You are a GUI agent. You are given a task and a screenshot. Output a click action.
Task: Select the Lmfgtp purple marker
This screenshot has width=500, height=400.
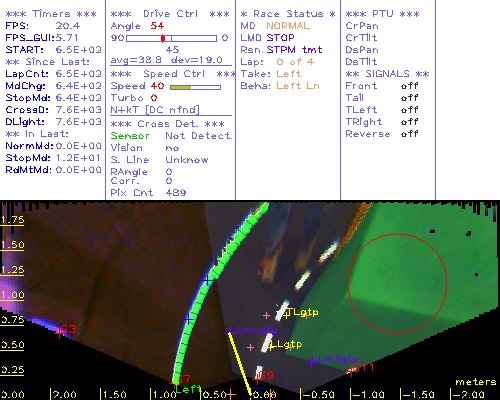pos(312,361)
